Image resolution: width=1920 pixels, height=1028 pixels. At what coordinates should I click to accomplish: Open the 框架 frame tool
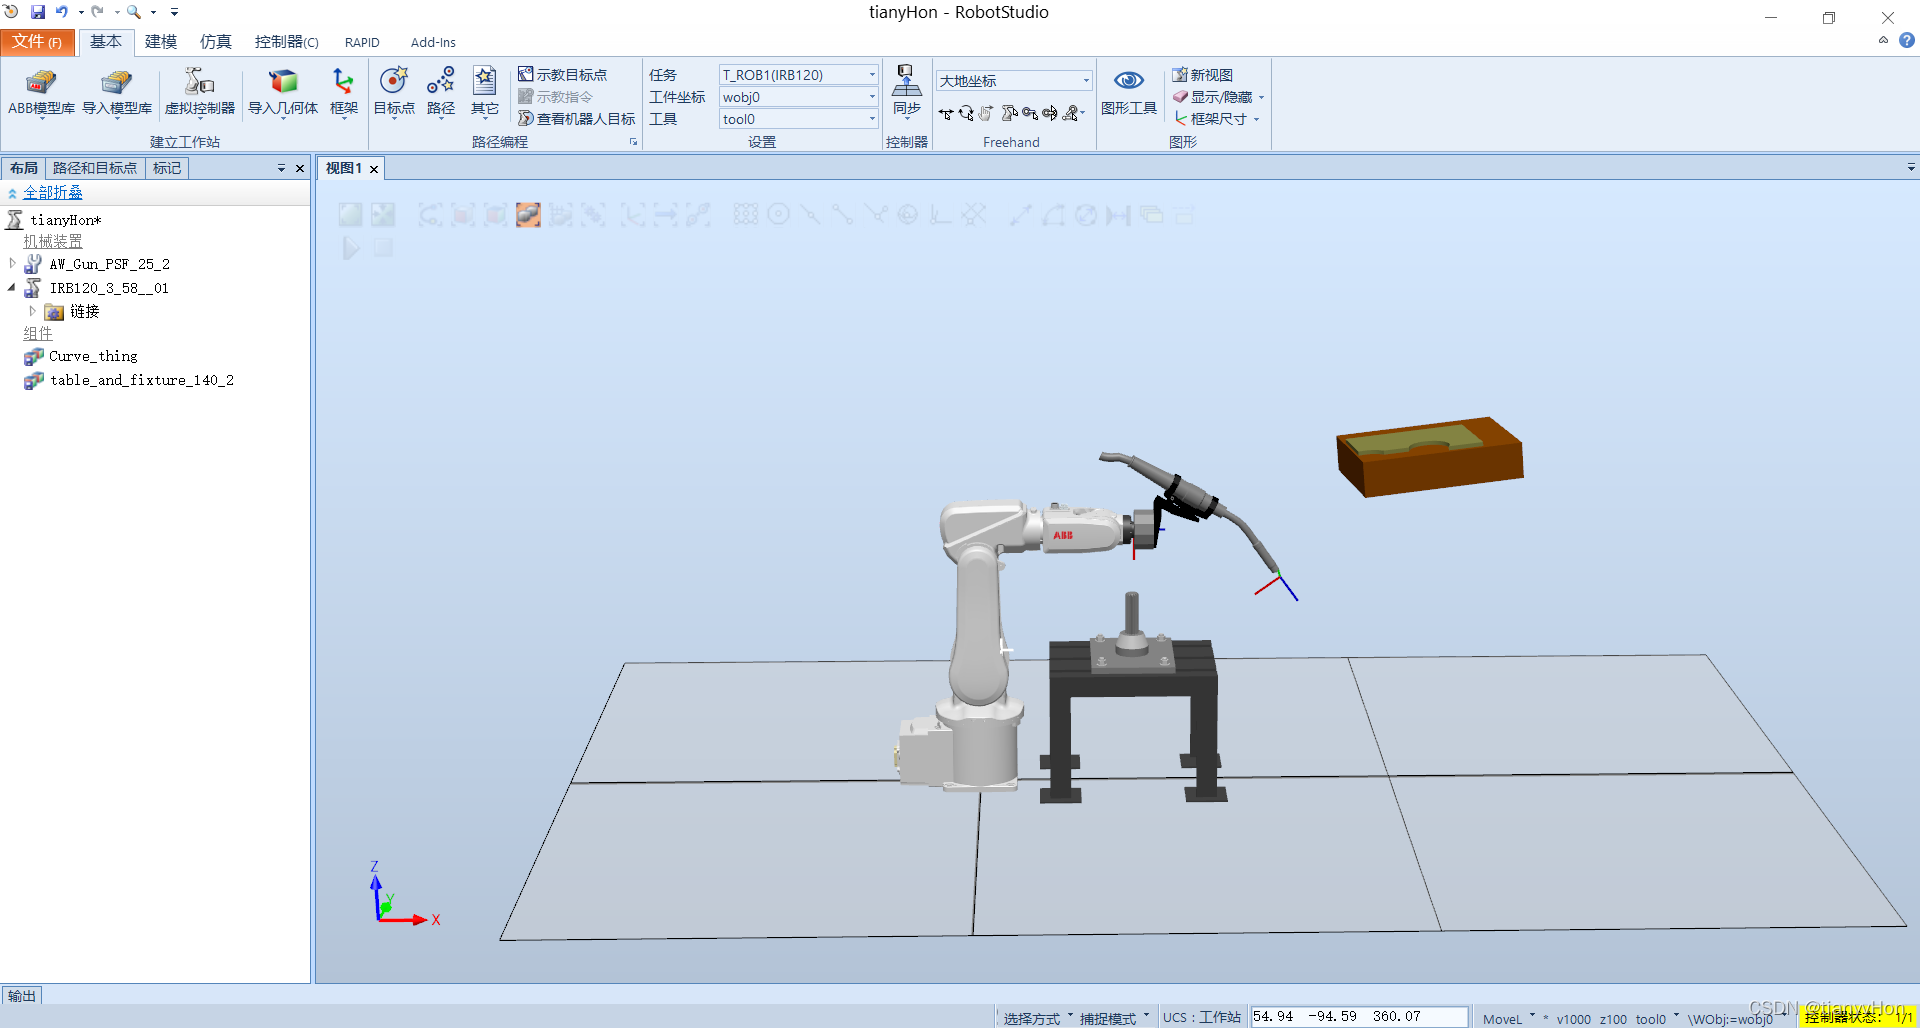coord(343,93)
